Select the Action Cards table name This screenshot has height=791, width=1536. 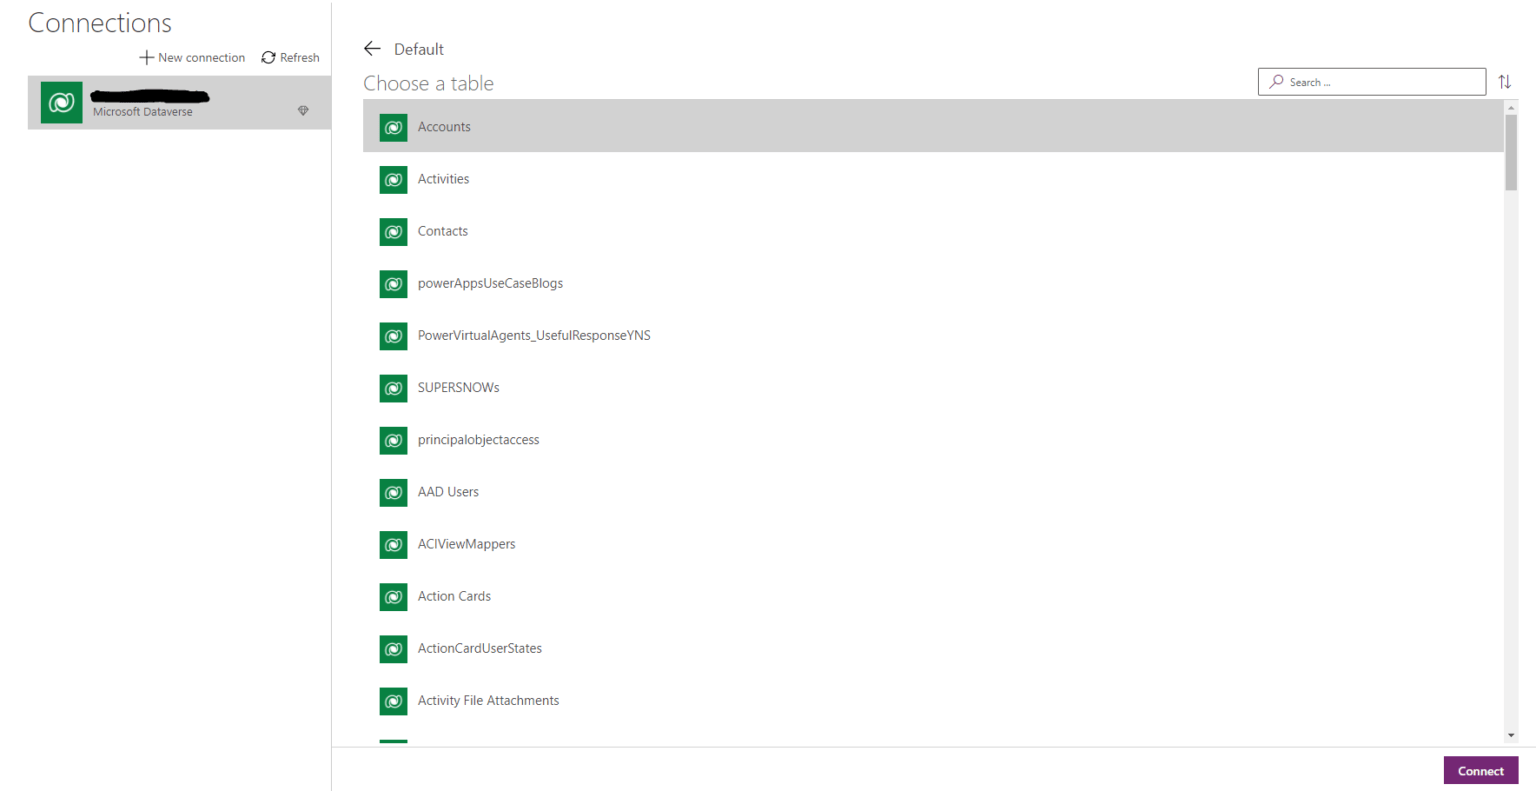(x=454, y=596)
